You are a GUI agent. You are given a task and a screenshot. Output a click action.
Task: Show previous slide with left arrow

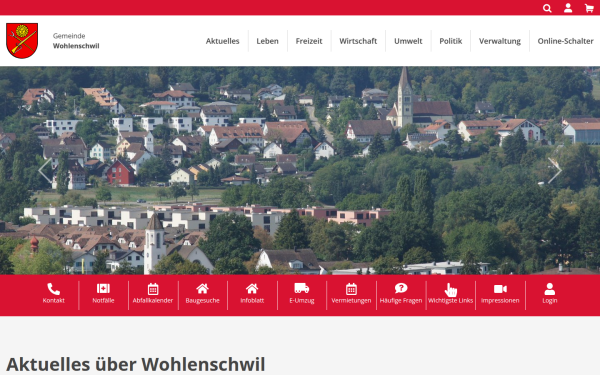[45, 170]
